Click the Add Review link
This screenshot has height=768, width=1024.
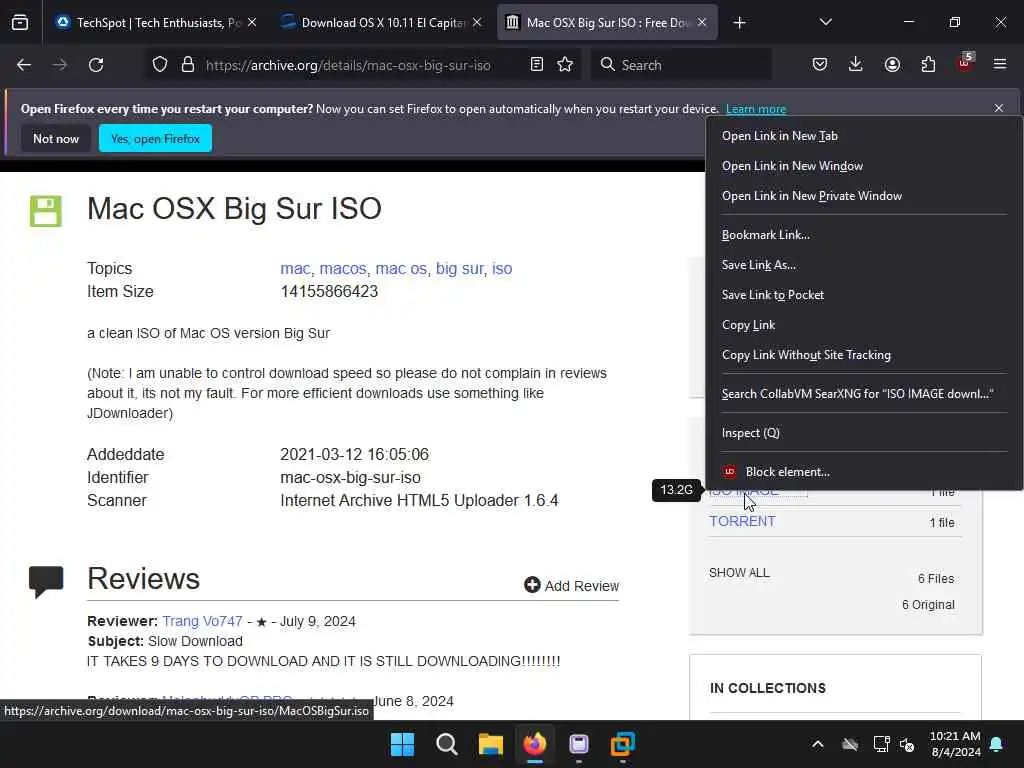pos(581,586)
